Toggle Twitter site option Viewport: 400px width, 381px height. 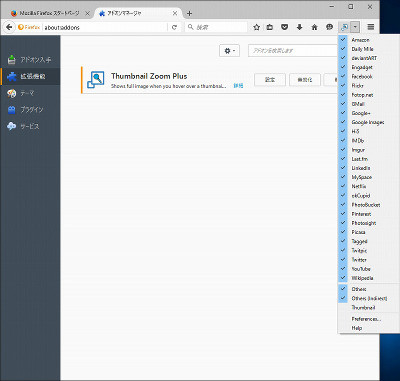[x=368, y=260]
